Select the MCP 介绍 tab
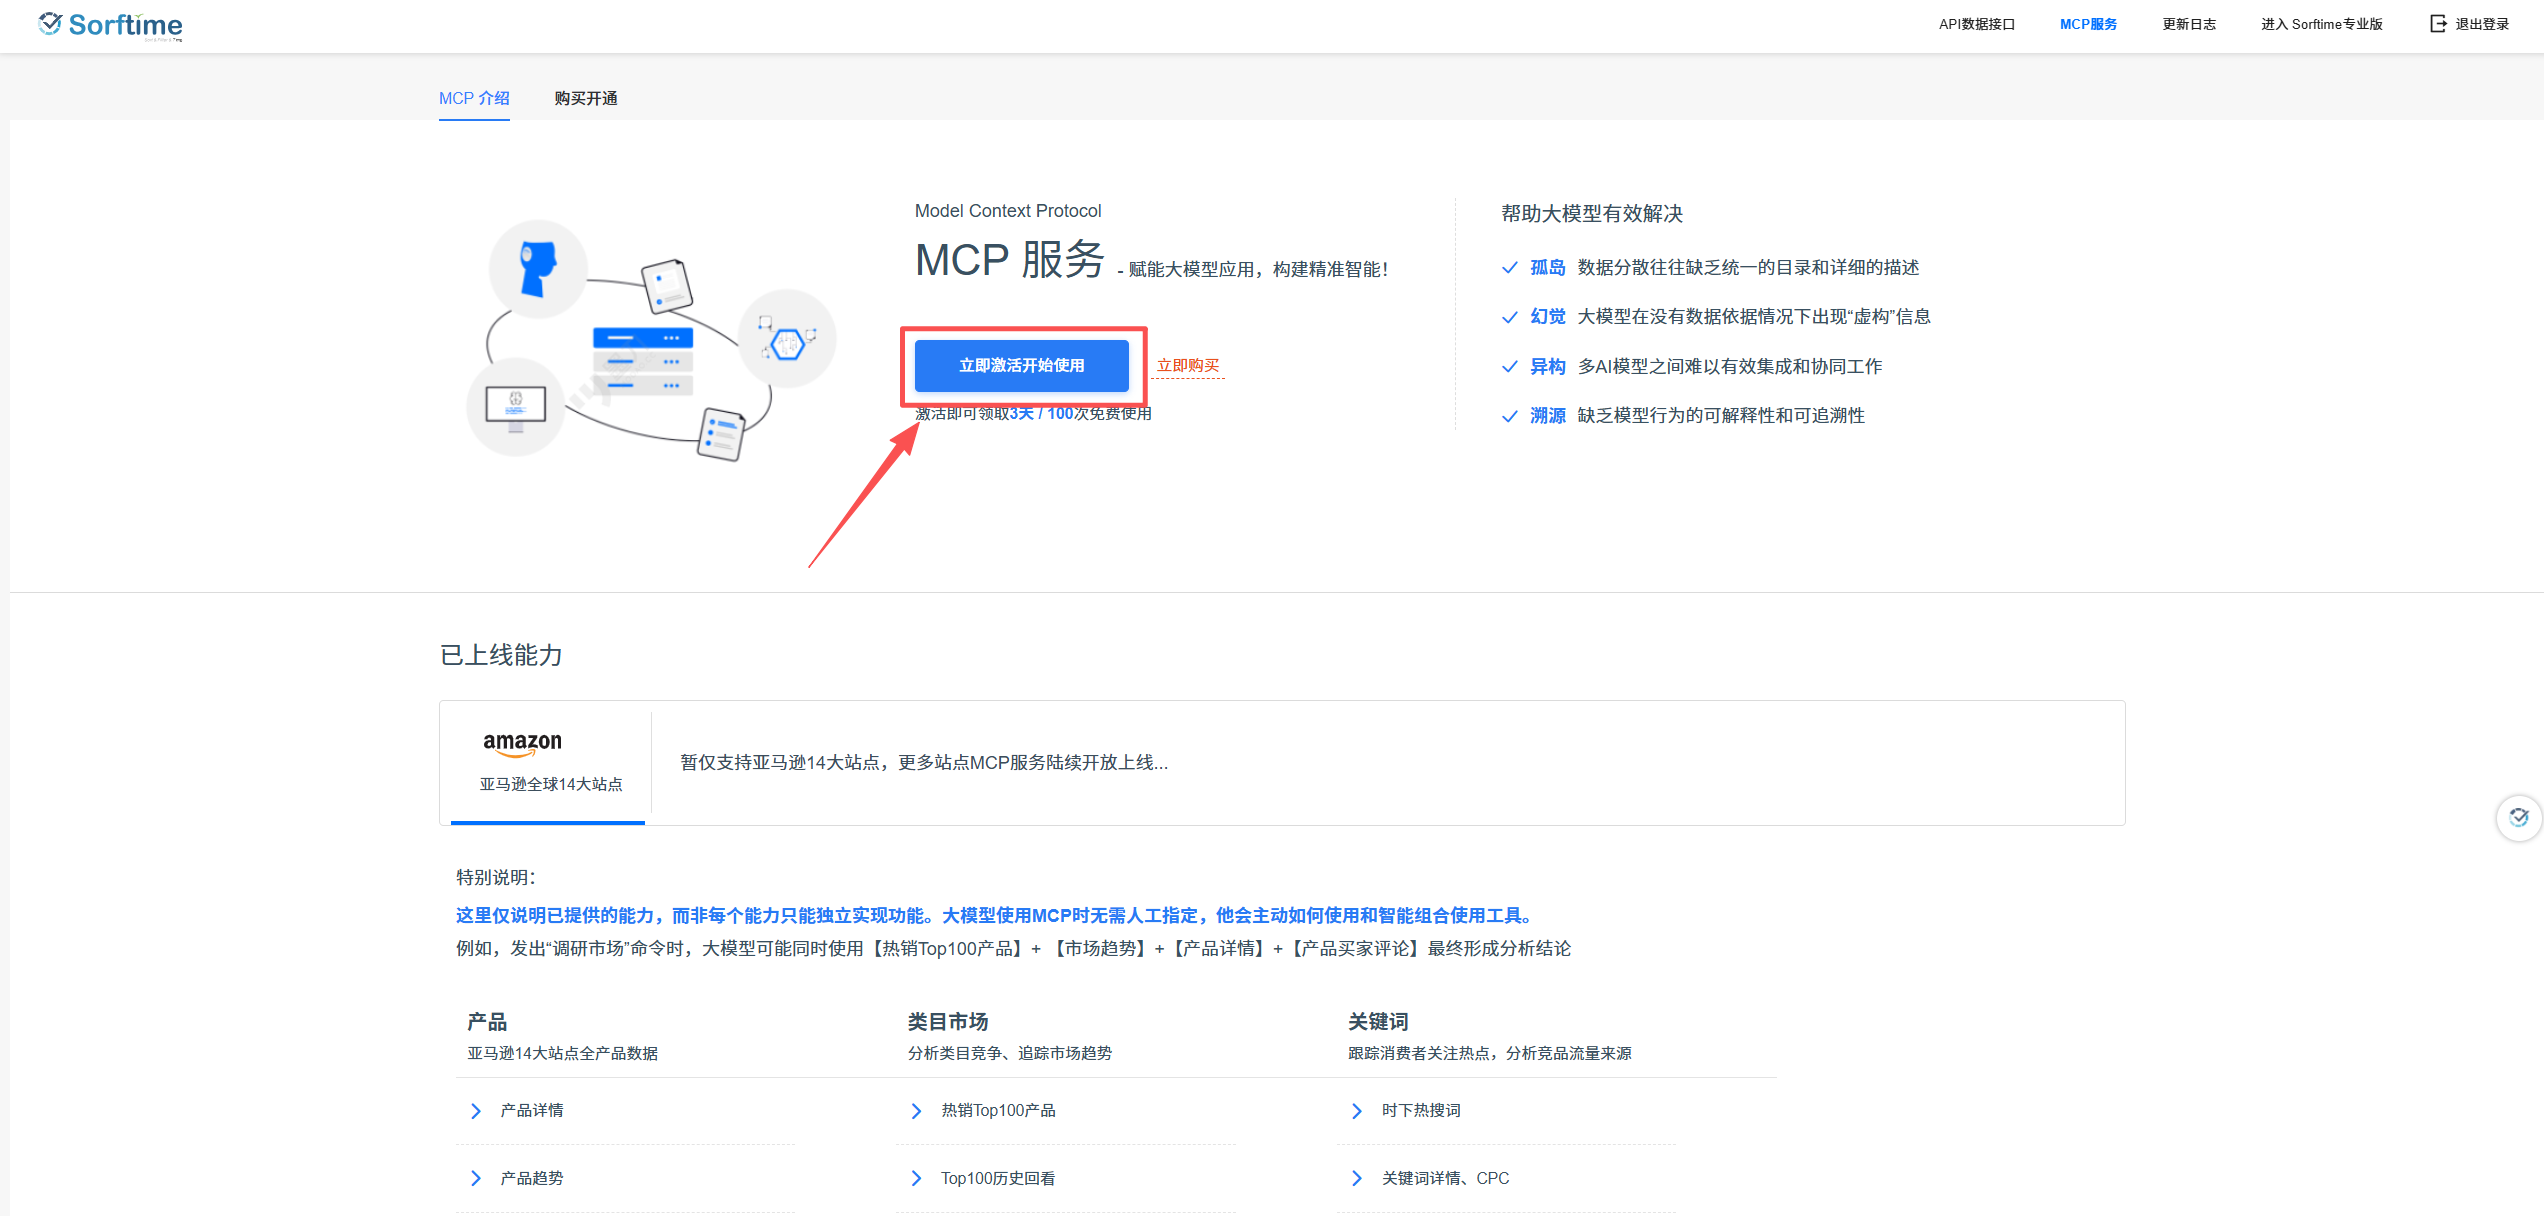The image size is (2544, 1216). (474, 98)
